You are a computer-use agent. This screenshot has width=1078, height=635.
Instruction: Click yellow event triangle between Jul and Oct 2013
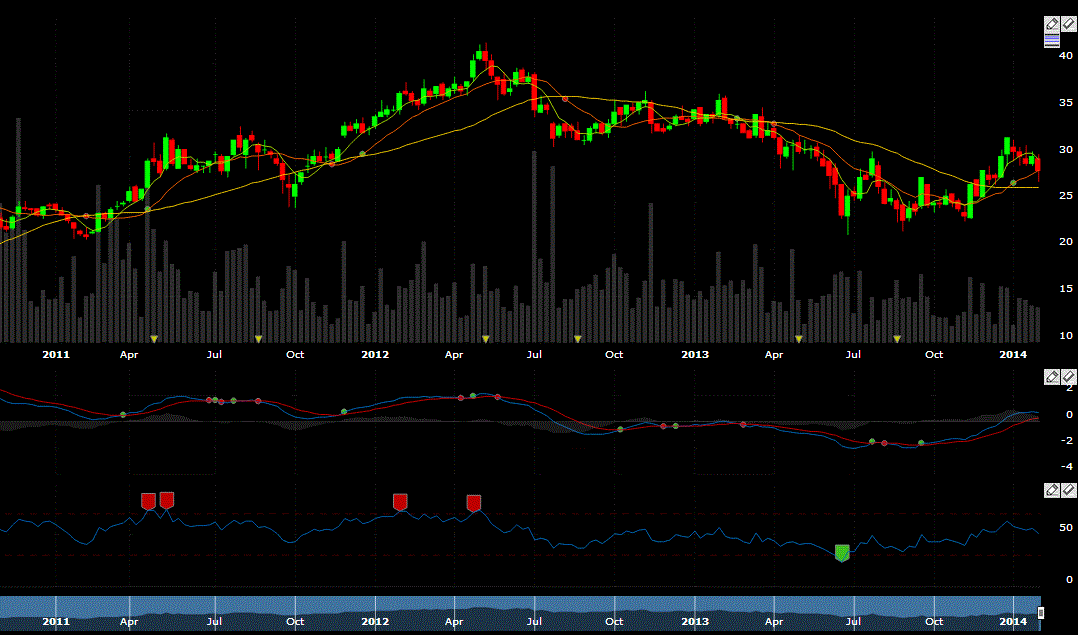tap(897, 339)
